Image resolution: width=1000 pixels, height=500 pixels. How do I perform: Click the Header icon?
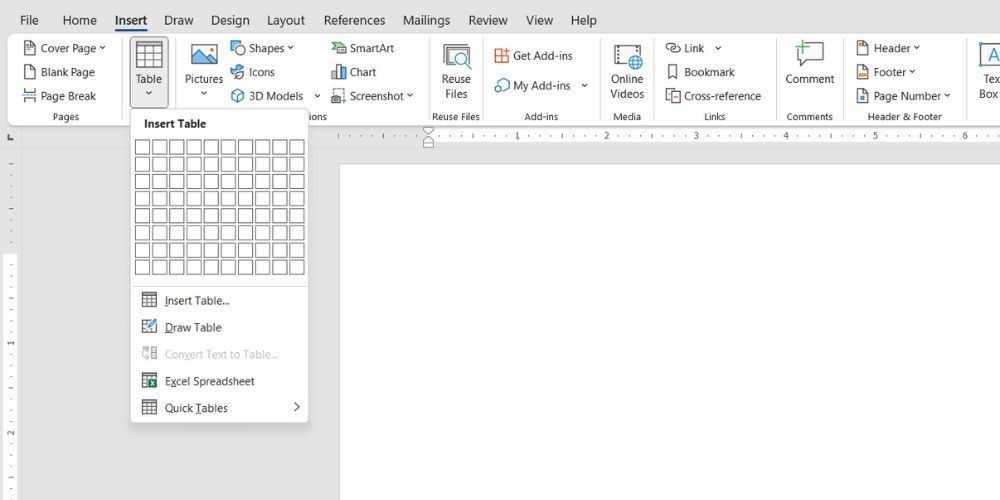click(x=862, y=48)
